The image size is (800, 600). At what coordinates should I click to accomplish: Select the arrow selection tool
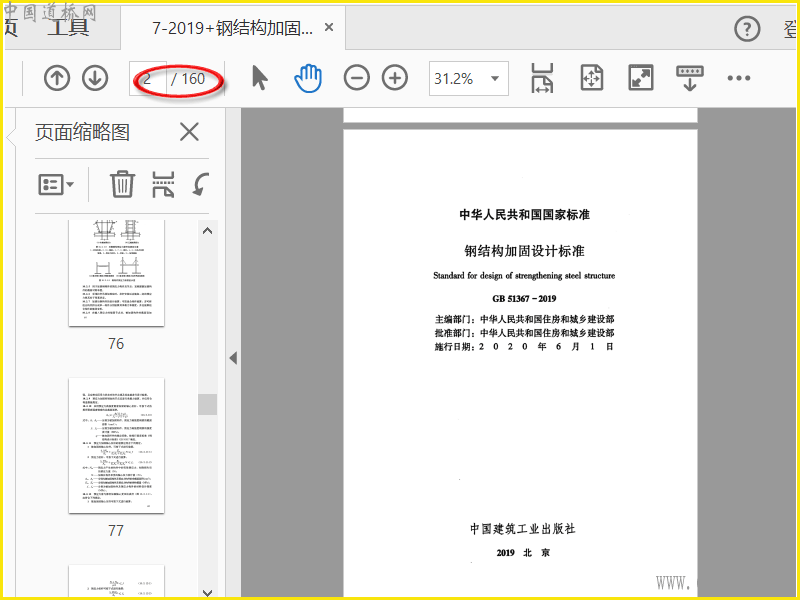coord(260,79)
